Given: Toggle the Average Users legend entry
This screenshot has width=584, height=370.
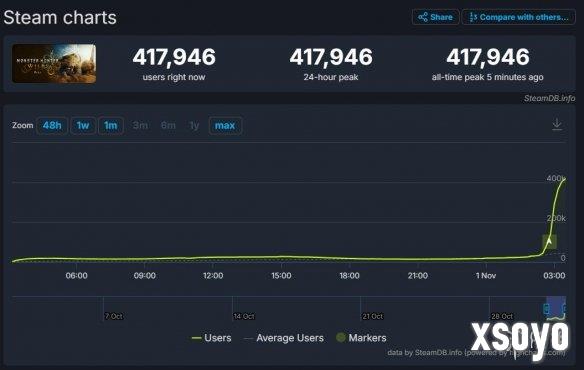Looking at the screenshot, I should [284, 338].
